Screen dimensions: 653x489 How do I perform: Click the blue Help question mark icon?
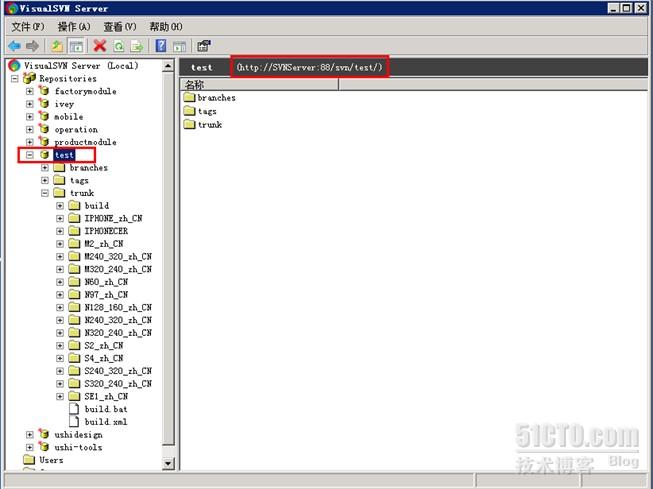click(161, 46)
